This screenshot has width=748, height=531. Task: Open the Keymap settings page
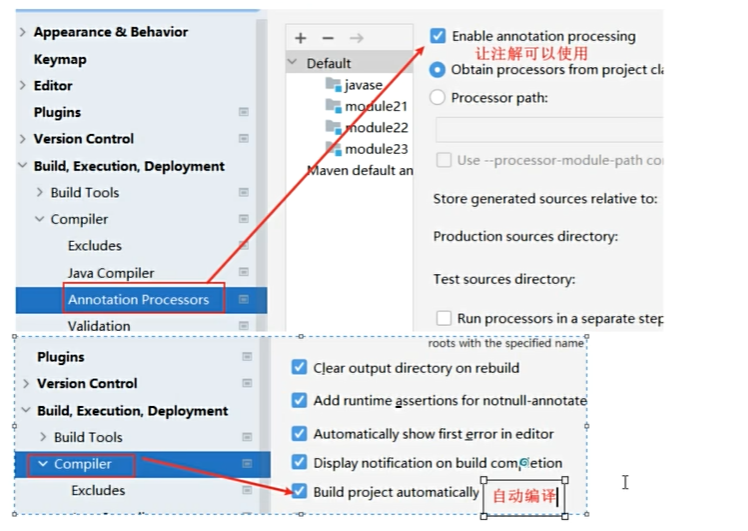pos(60,60)
